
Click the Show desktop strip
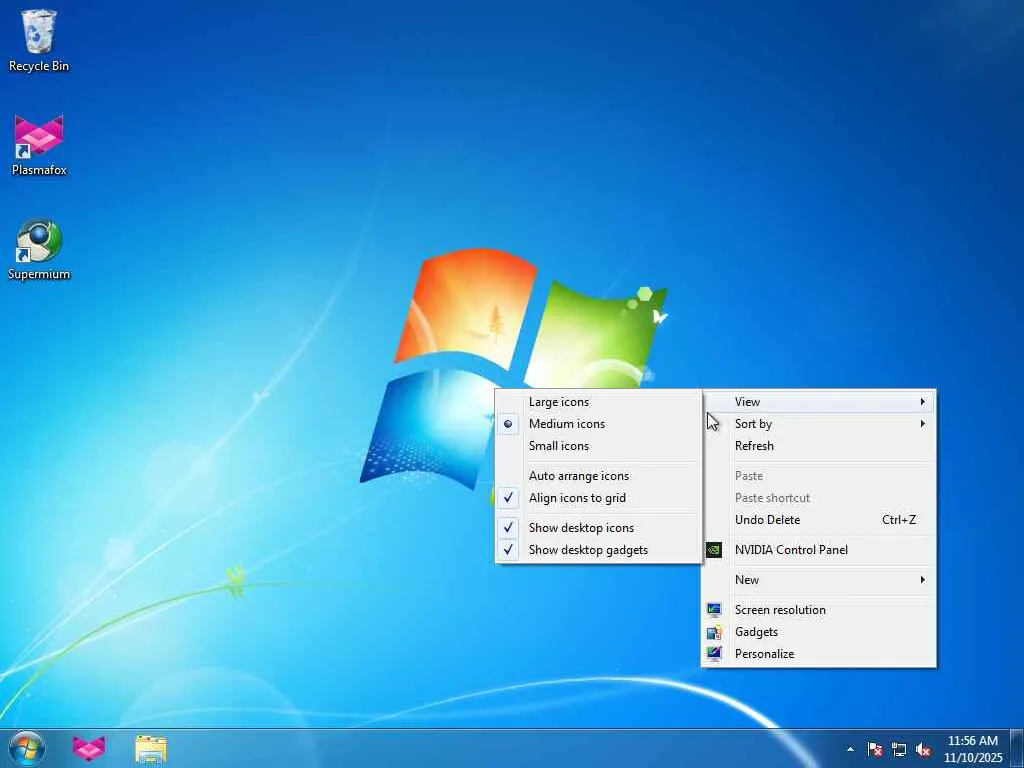pyautogui.click(x=1017, y=748)
